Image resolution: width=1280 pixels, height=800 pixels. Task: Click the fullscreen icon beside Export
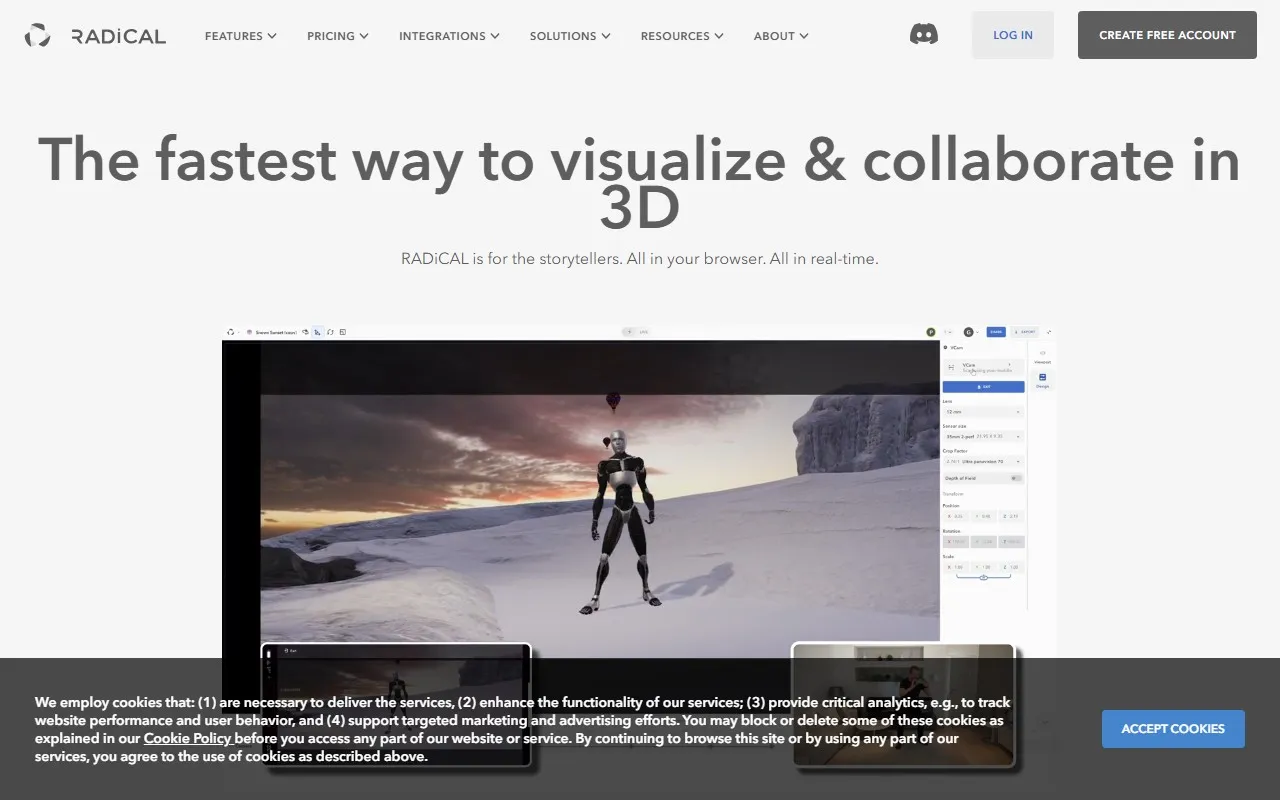point(1048,332)
